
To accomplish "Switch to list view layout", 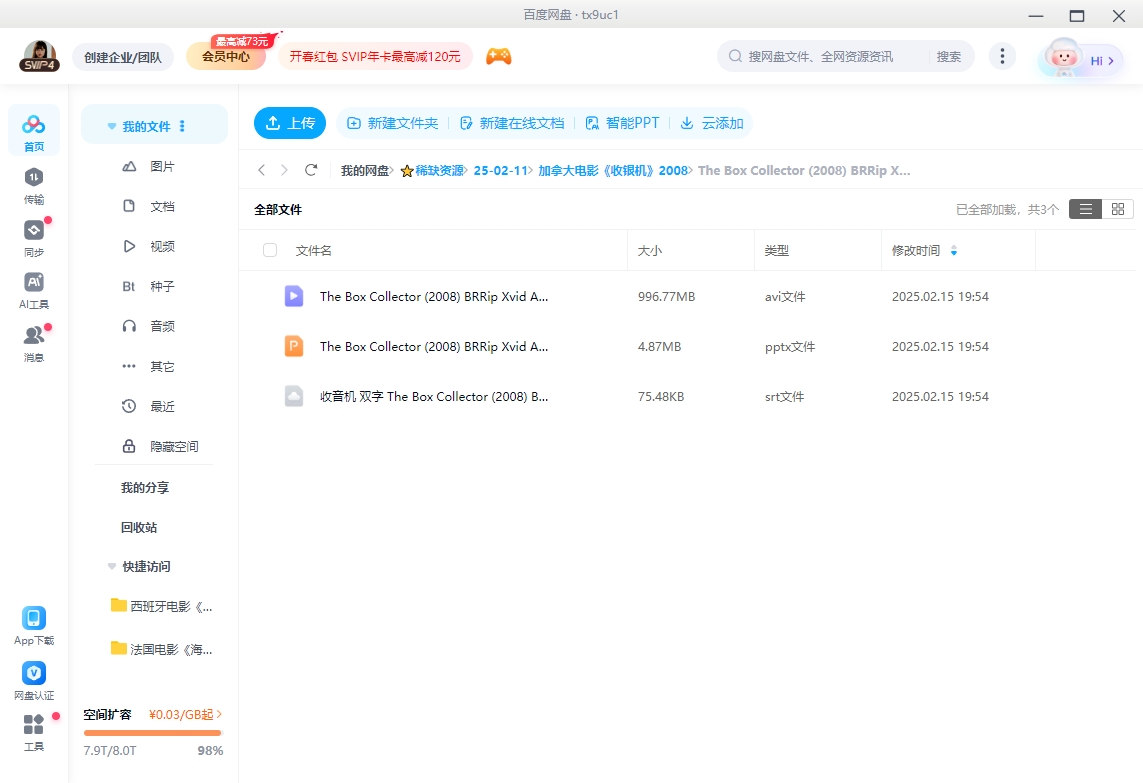I will [x=1085, y=209].
